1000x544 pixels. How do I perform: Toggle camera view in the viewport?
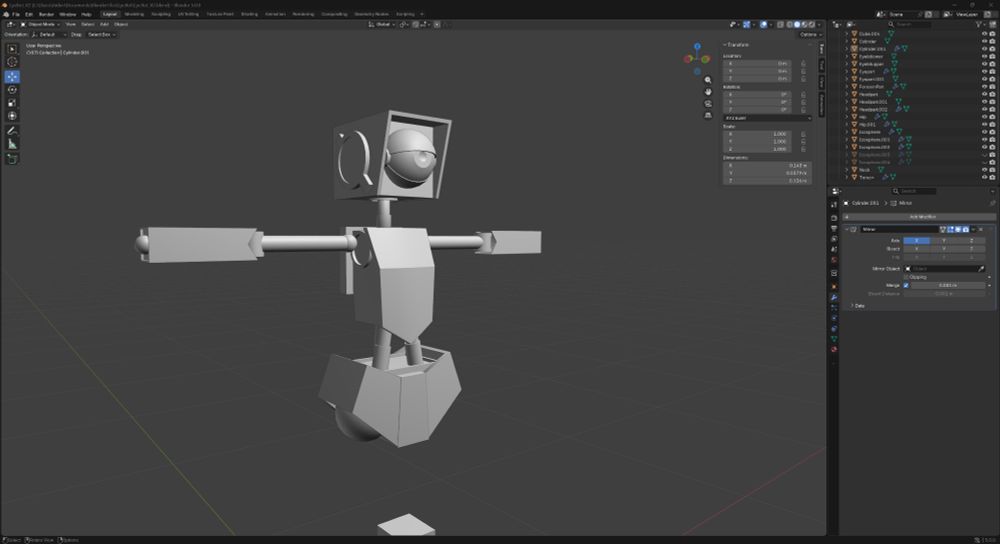coord(708,103)
